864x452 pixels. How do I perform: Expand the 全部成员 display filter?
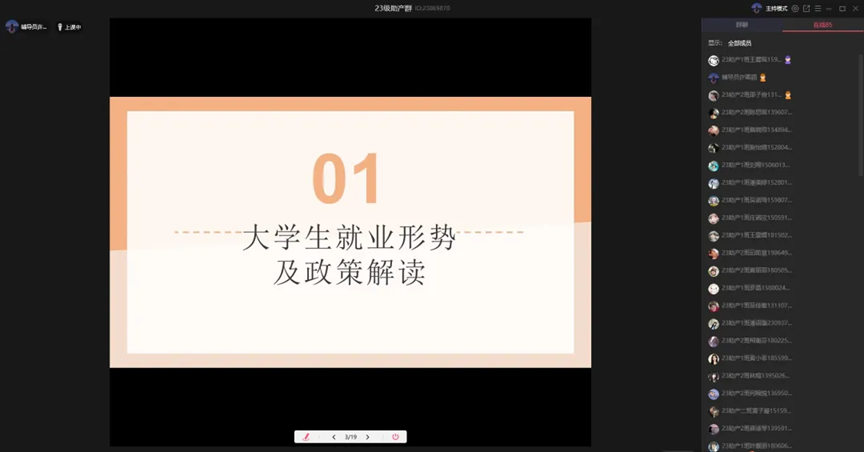(739, 43)
